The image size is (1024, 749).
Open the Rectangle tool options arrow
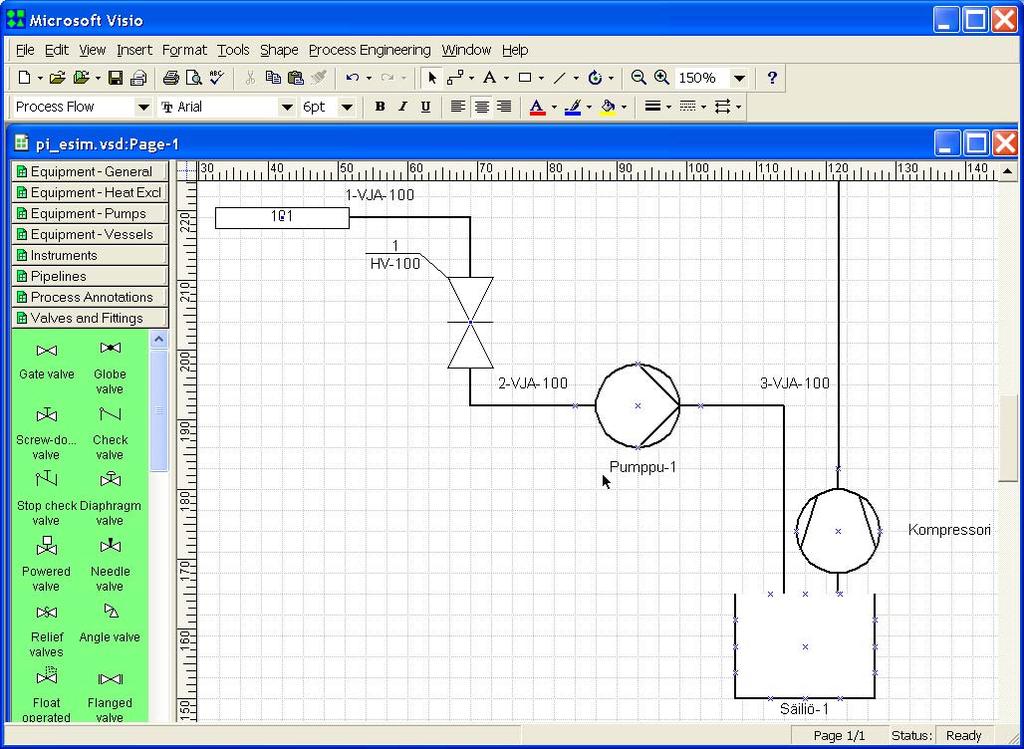(x=541, y=78)
